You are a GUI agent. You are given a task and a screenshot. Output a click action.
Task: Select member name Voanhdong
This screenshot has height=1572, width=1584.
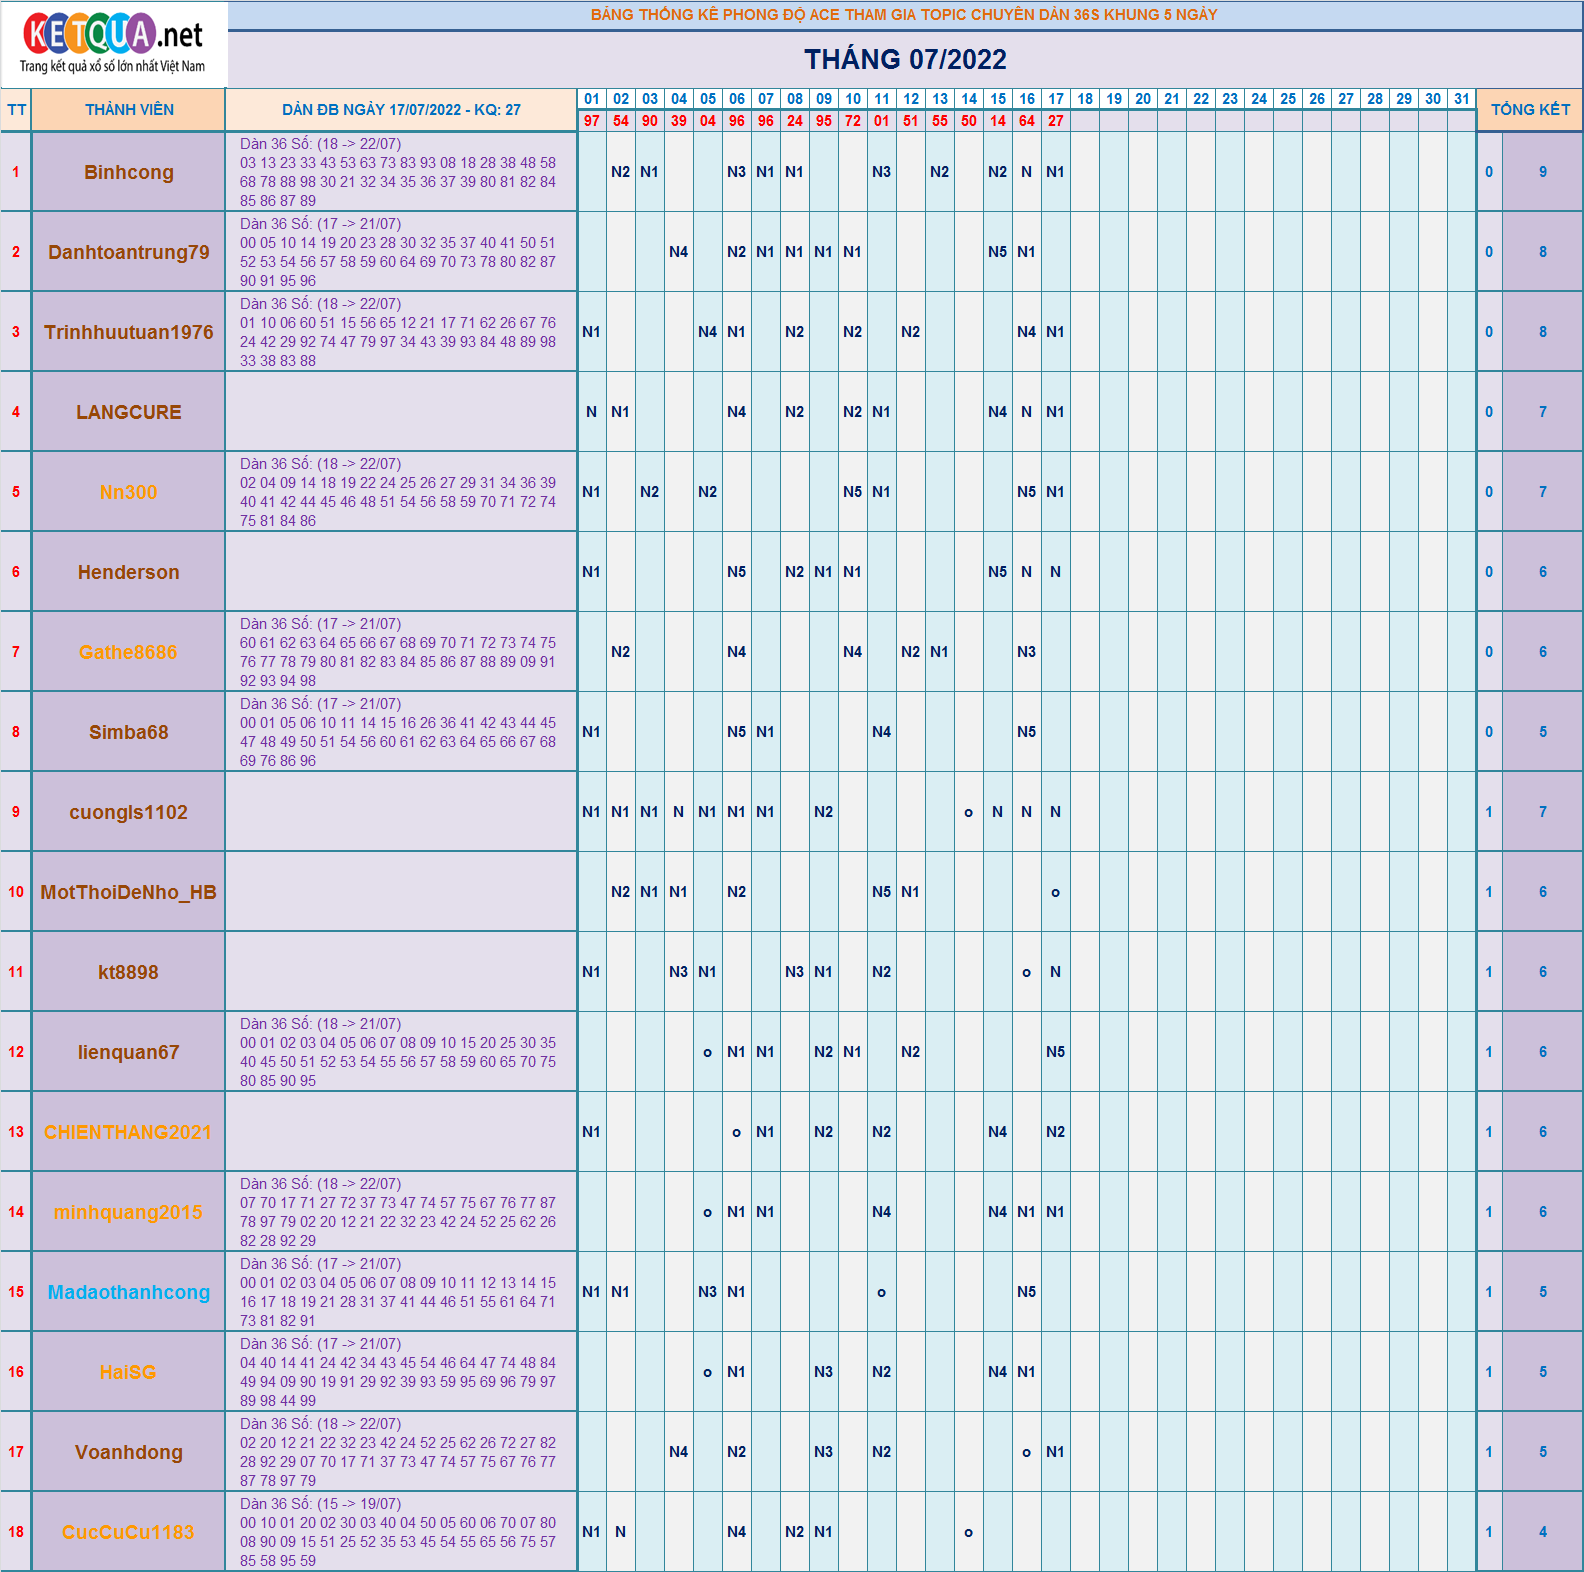pyautogui.click(x=129, y=1452)
